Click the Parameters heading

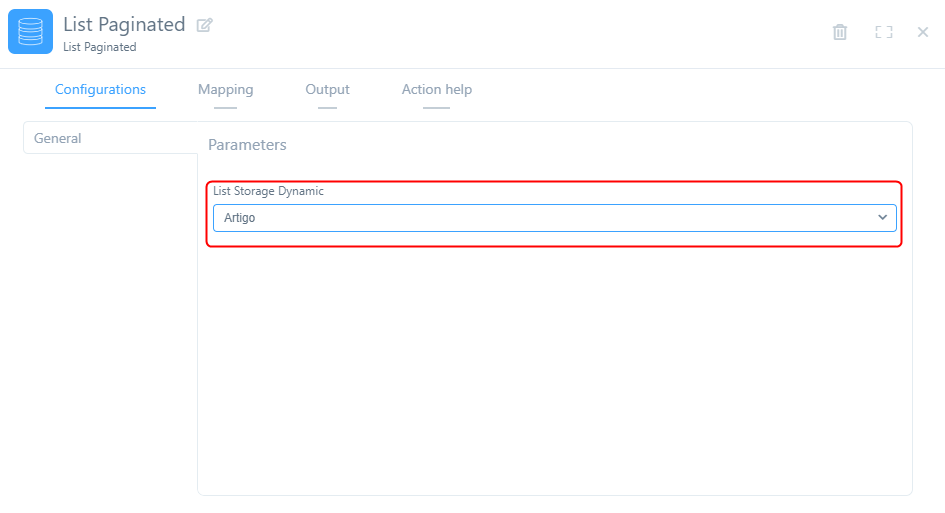pos(247,145)
